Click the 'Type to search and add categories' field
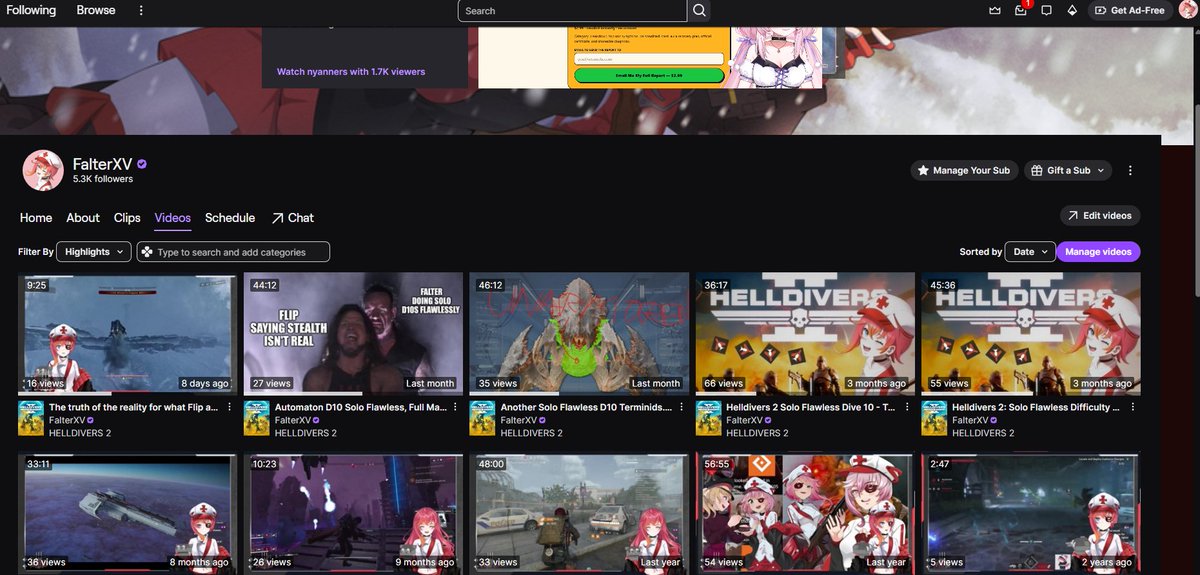This screenshot has width=1200, height=575. (234, 252)
